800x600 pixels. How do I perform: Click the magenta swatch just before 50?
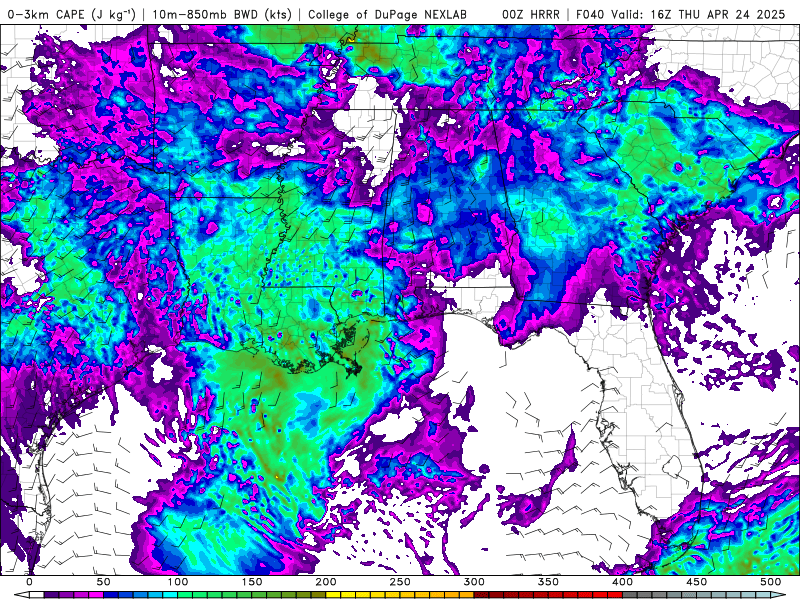tap(96, 595)
